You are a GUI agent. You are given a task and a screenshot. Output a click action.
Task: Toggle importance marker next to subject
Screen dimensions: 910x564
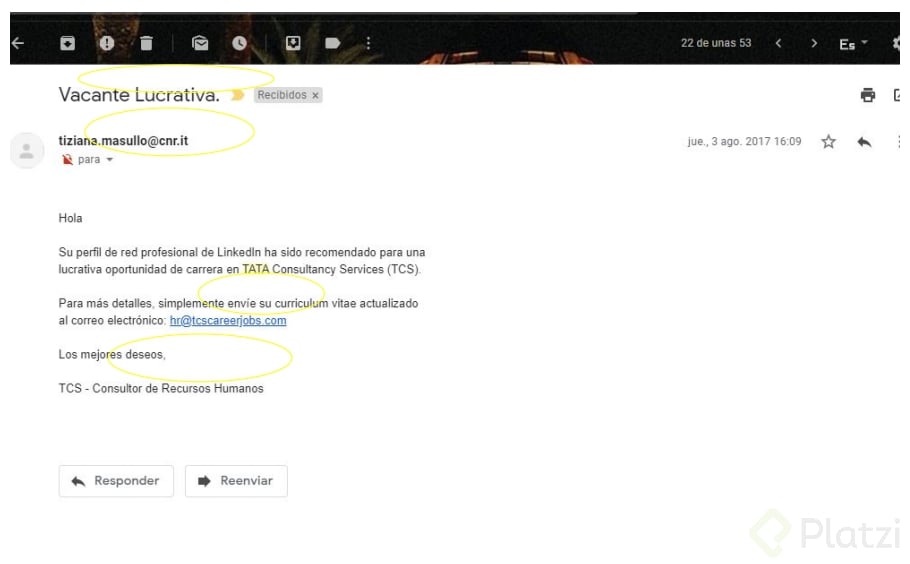[x=237, y=95]
